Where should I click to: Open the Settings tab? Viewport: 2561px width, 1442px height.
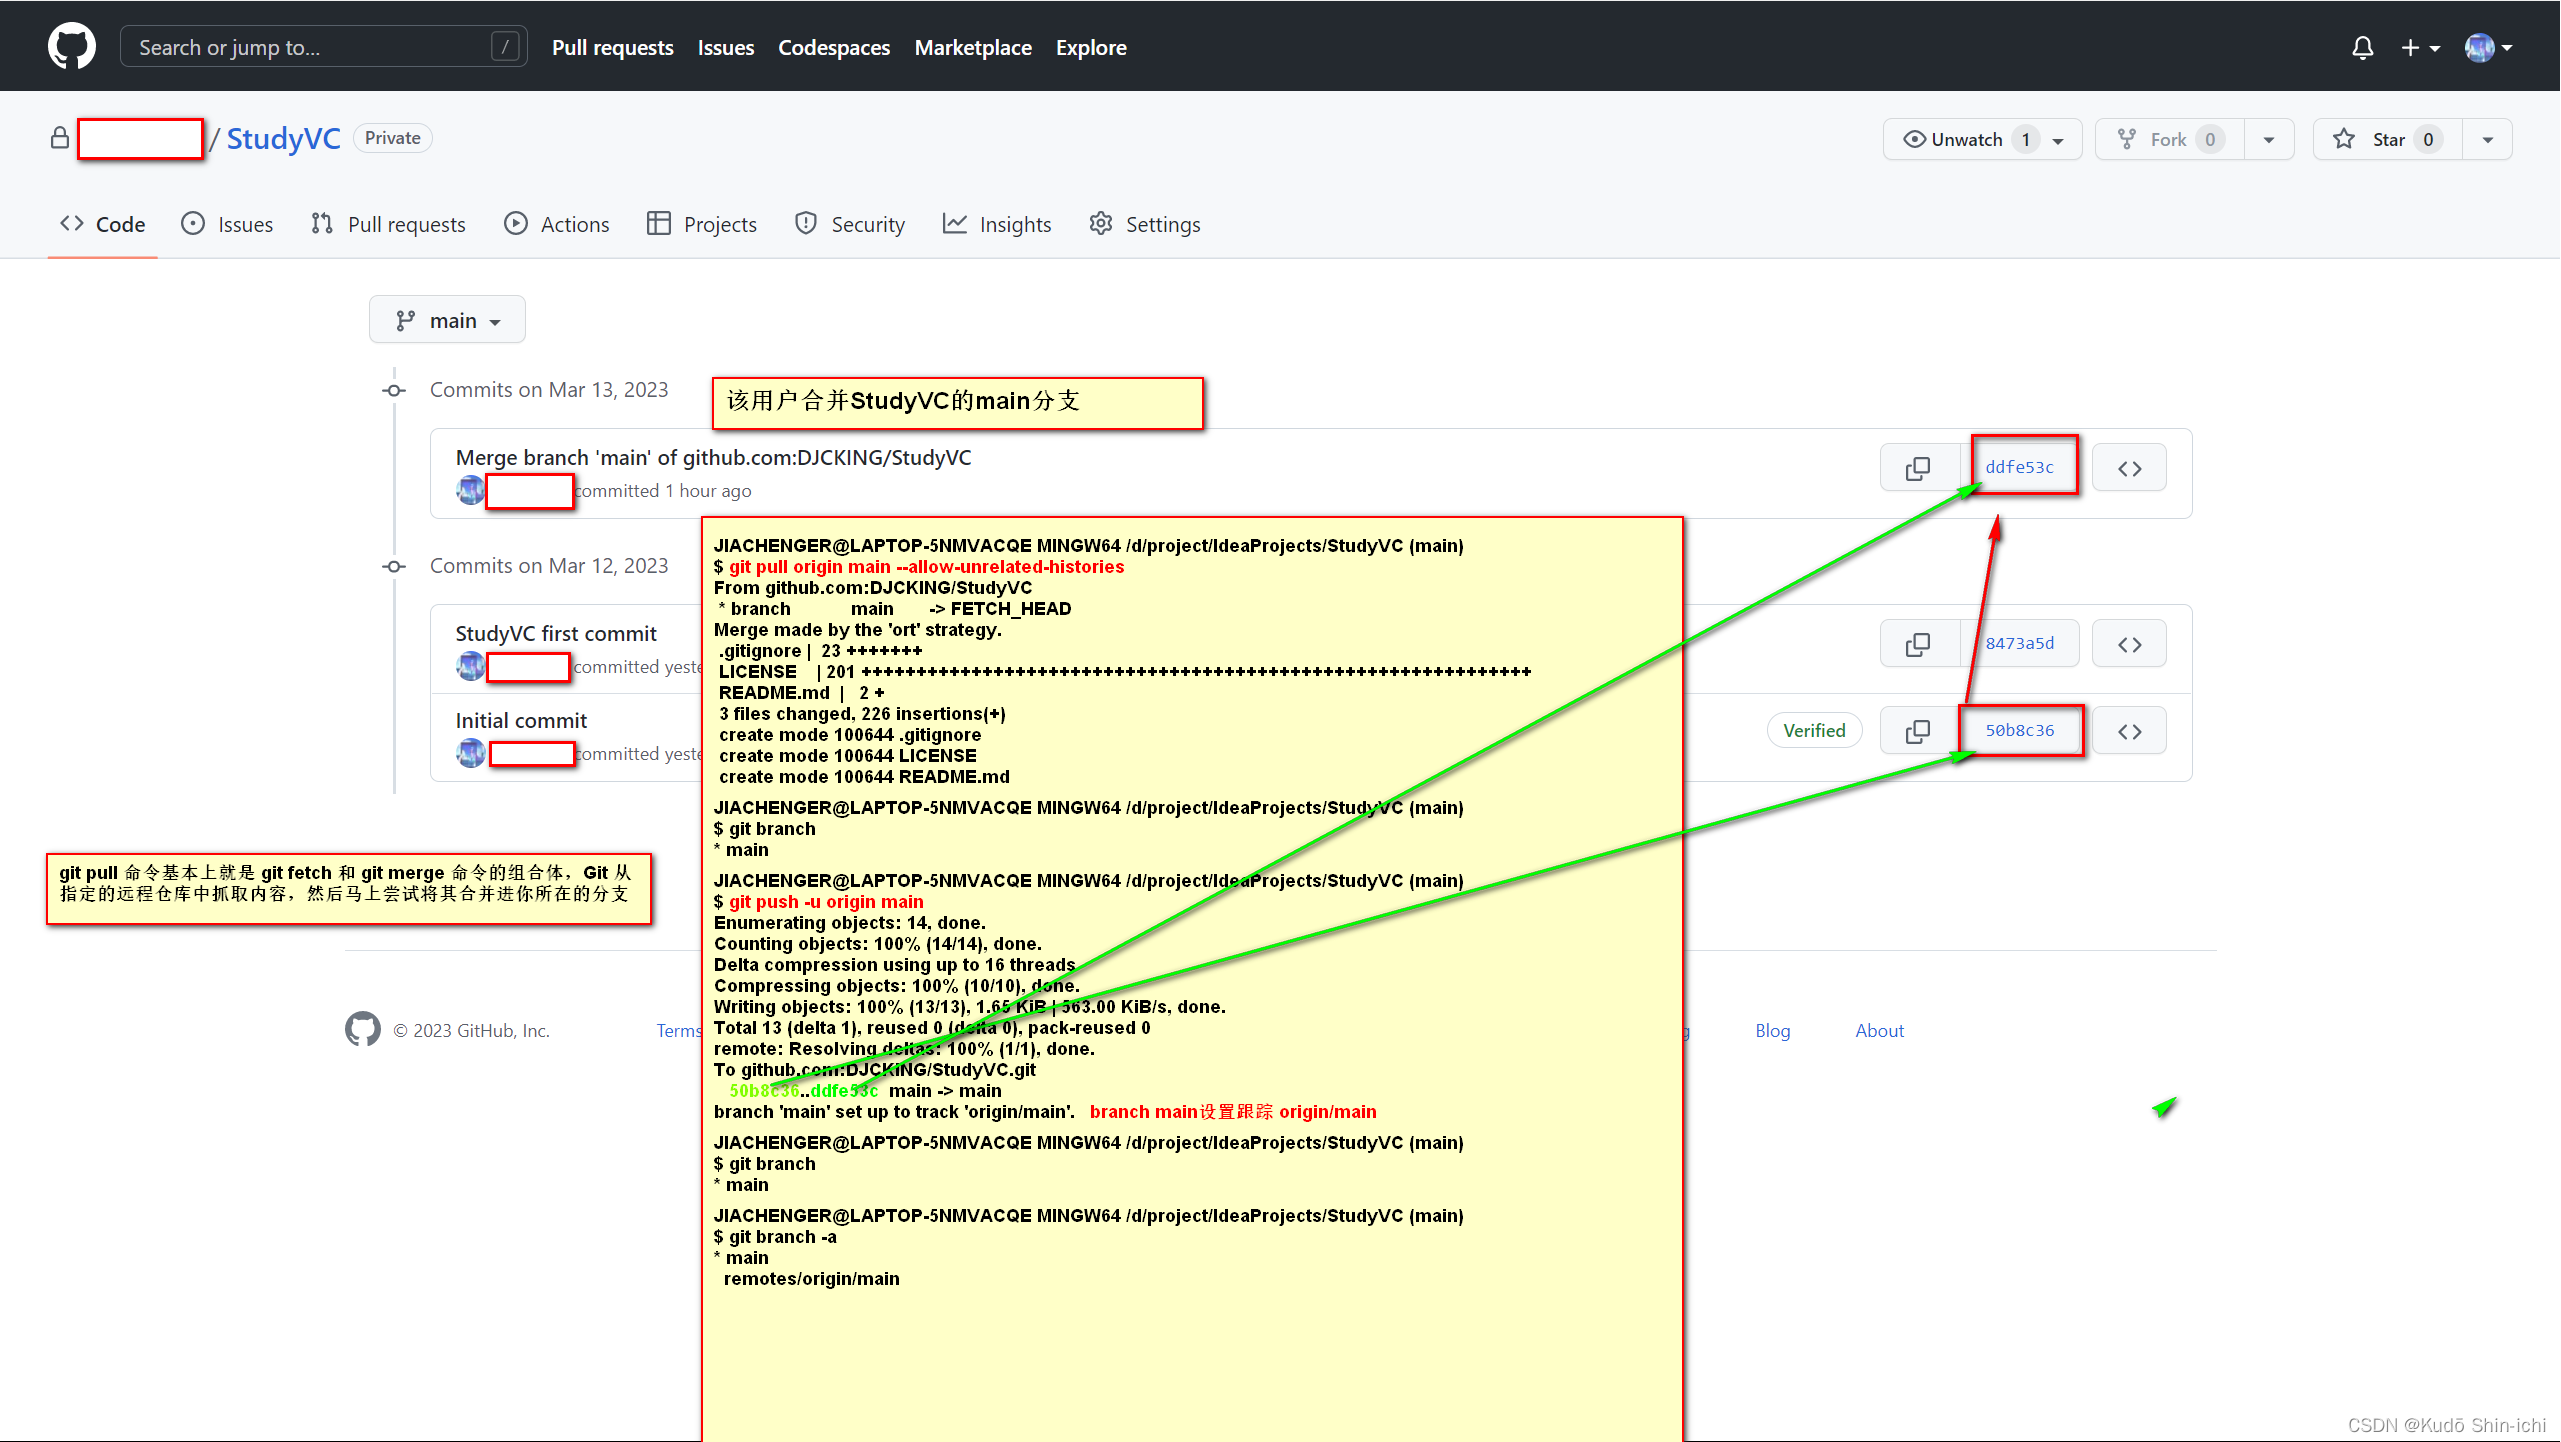point(1145,224)
